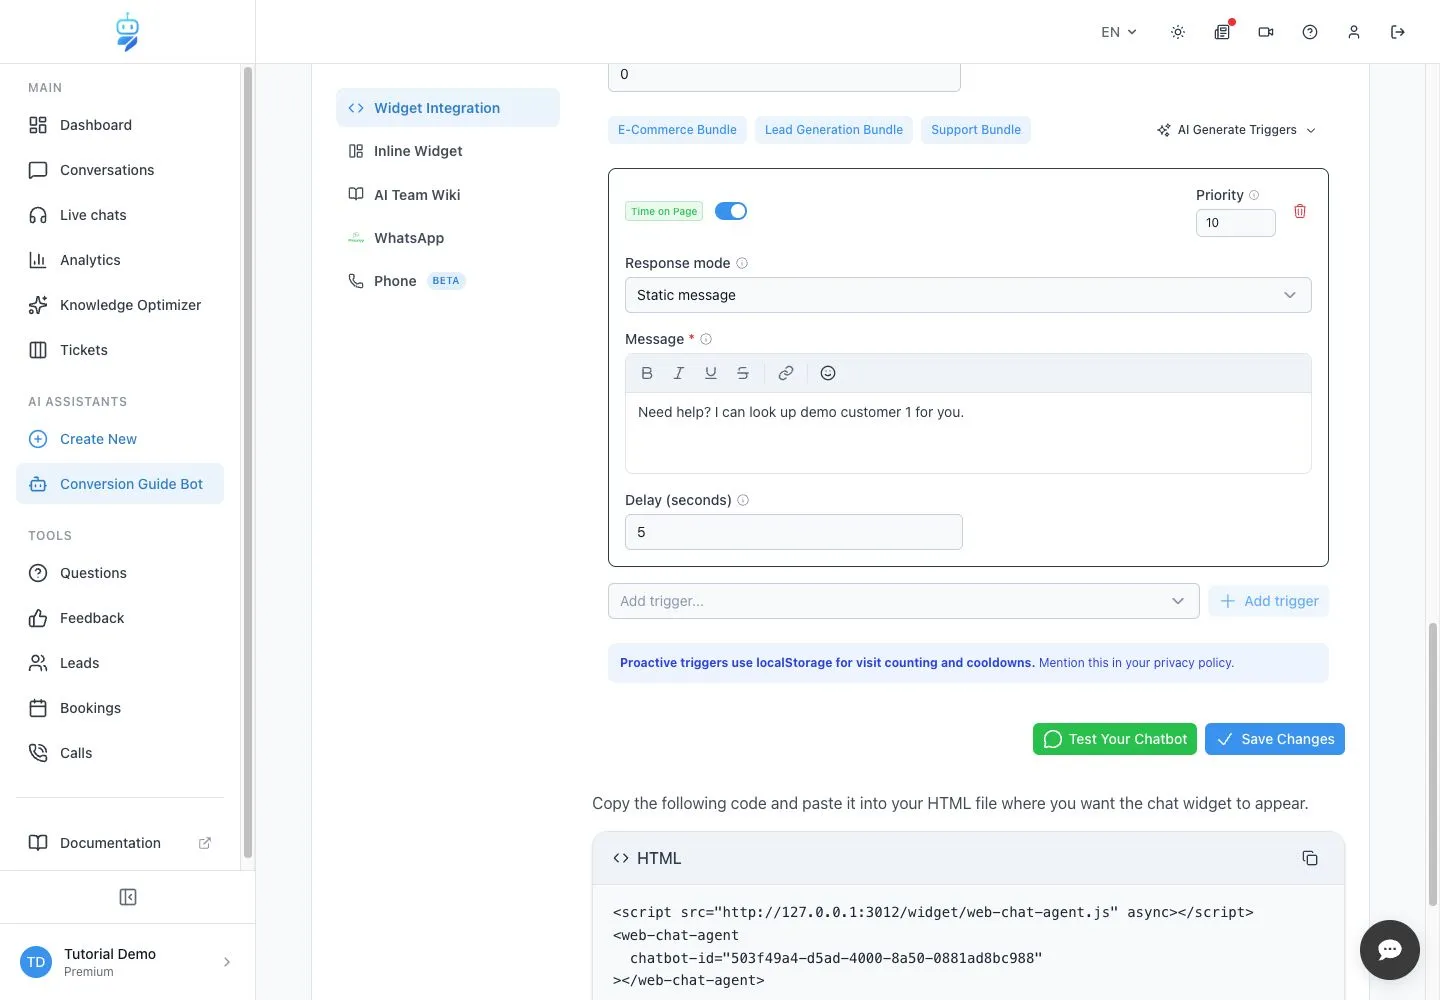
Task: Open the Add trigger dropdown
Action: point(904,601)
